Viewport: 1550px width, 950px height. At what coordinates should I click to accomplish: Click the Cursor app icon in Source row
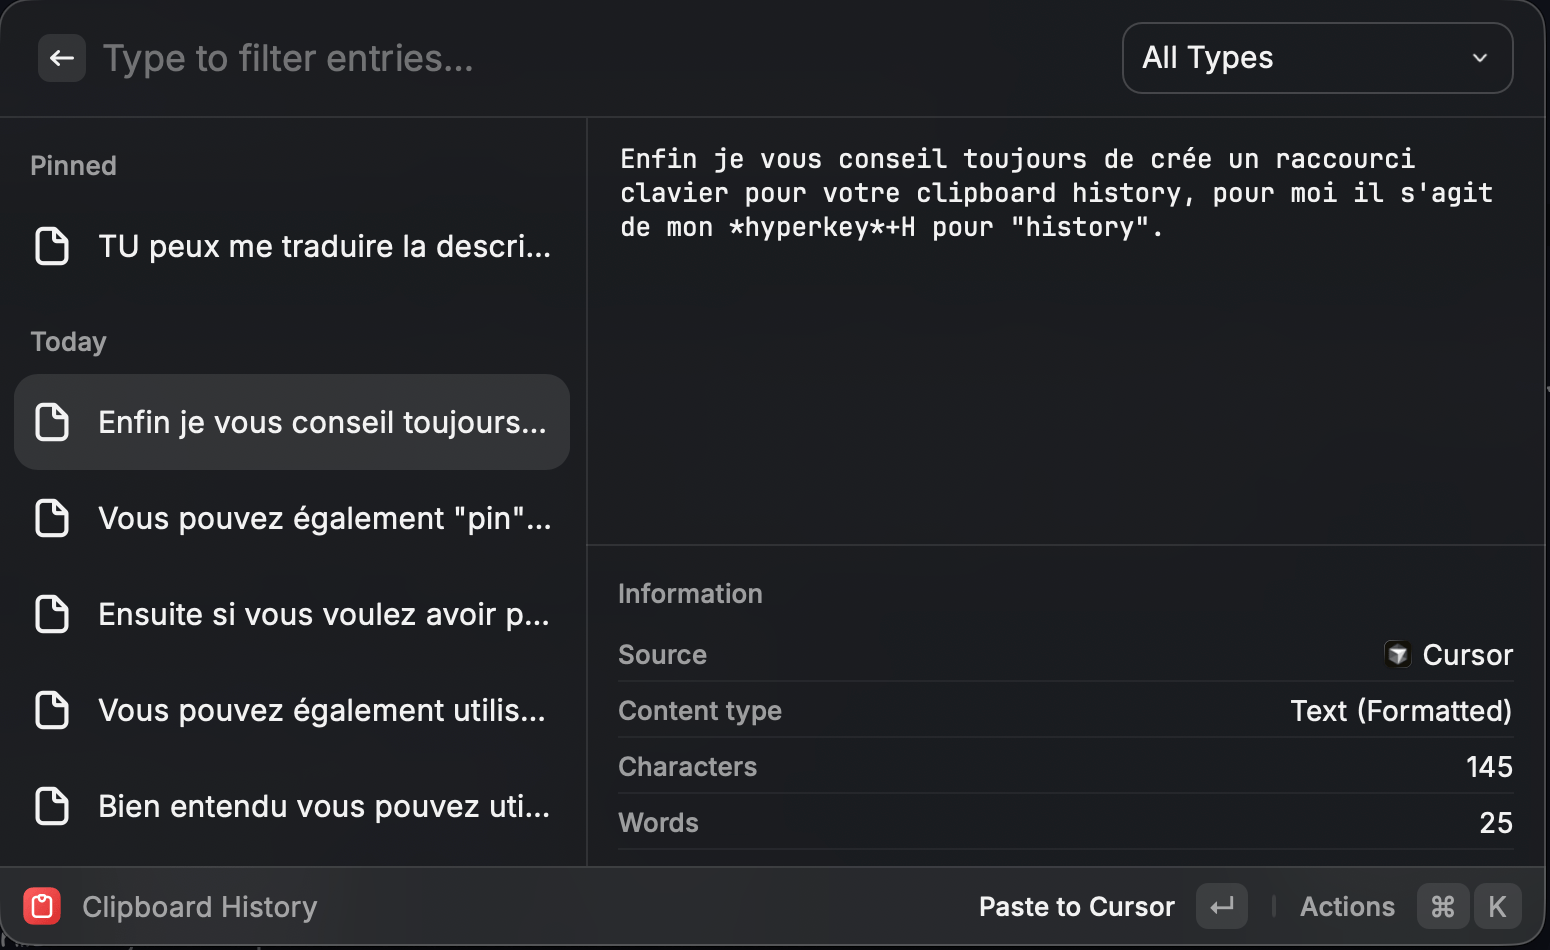click(x=1397, y=655)
